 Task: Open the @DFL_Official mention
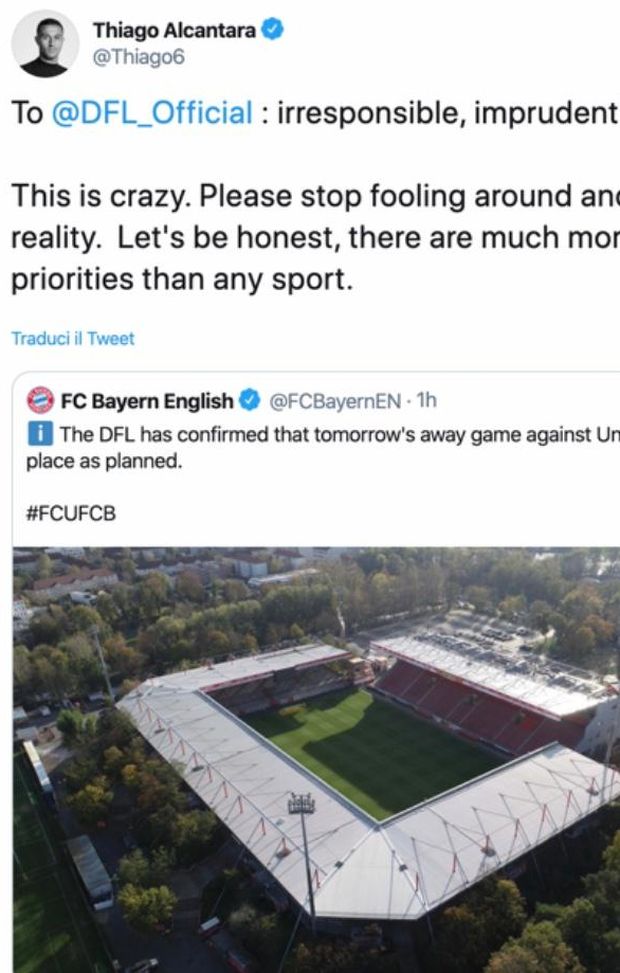coord(150,113)
